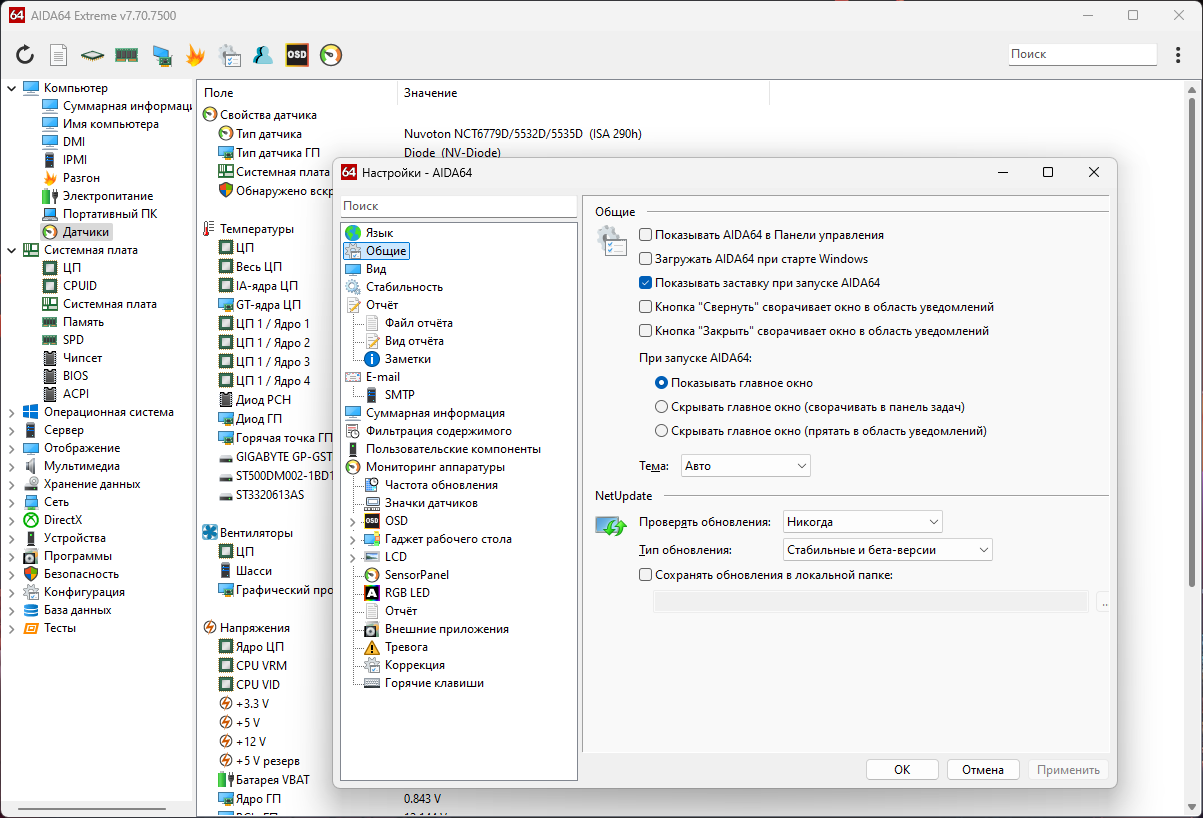Uncheck Показывать заставку при запуске AIDA64
The image size is (1203, 818).
(646, 283)
